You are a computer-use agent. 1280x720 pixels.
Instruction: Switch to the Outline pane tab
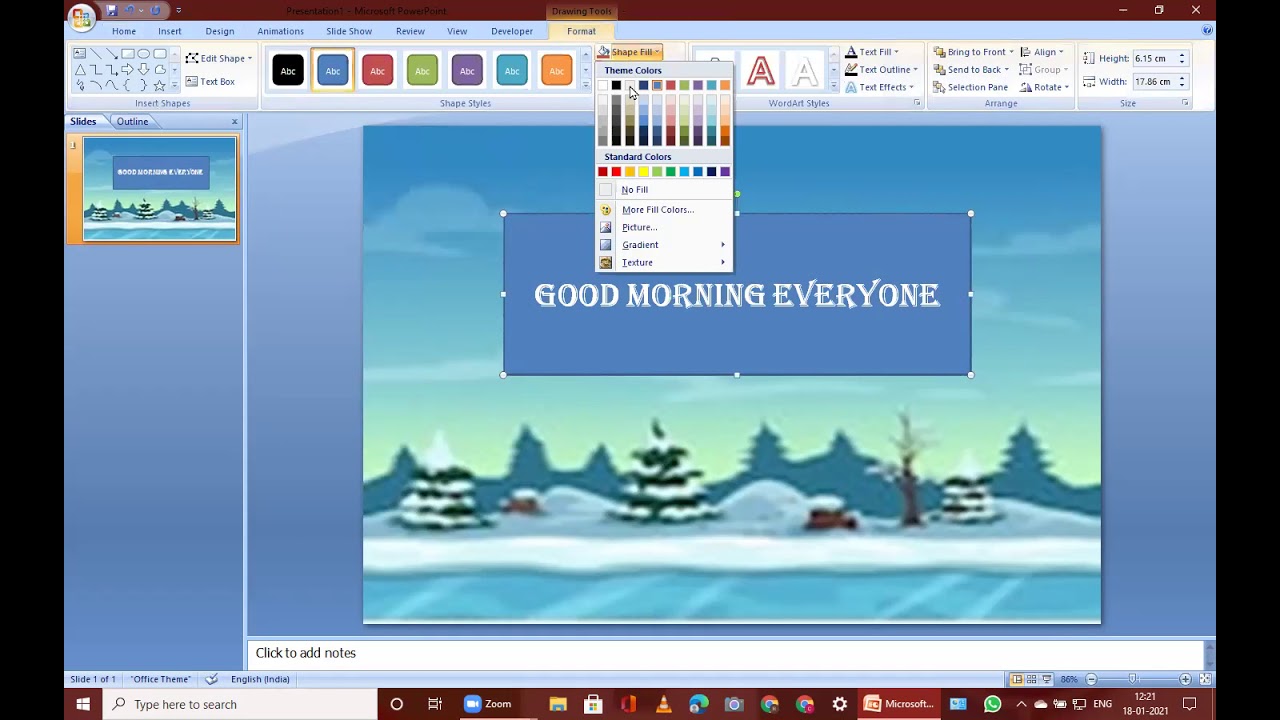132,122
